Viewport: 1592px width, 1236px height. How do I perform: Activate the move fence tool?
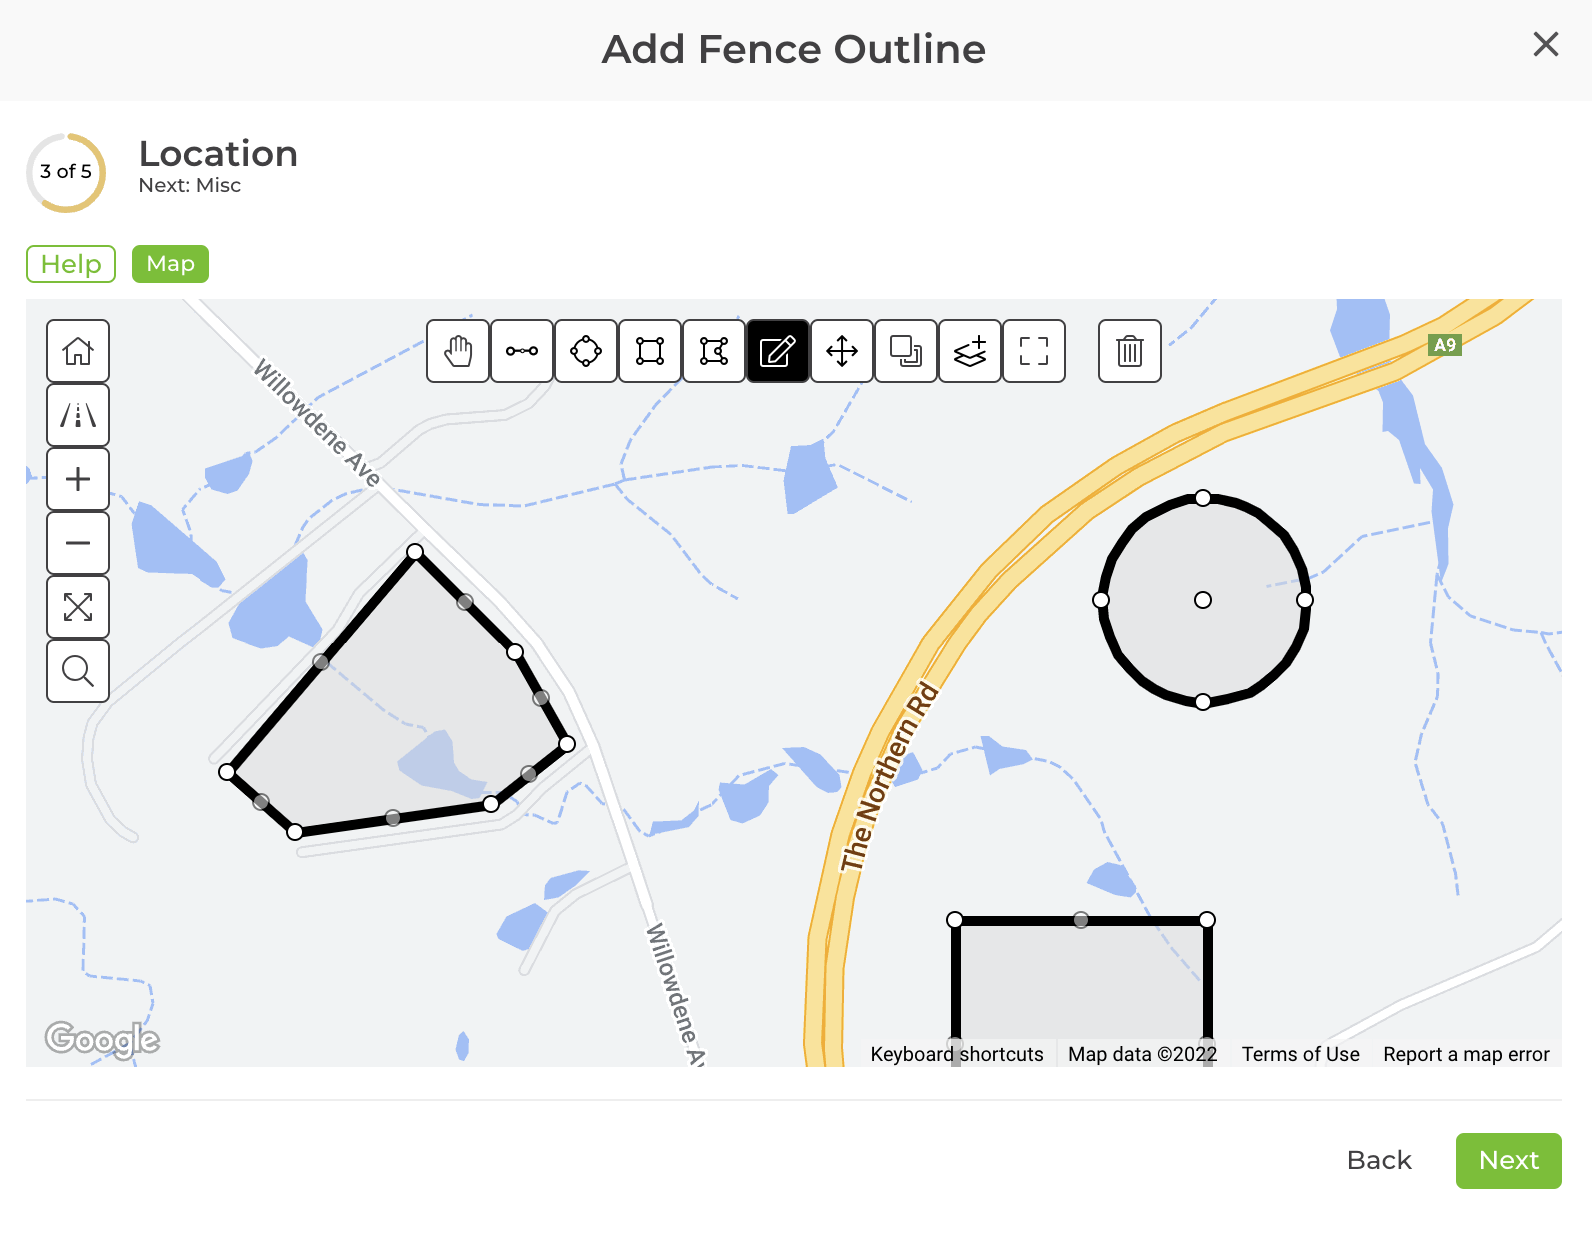tap(841, 352)
